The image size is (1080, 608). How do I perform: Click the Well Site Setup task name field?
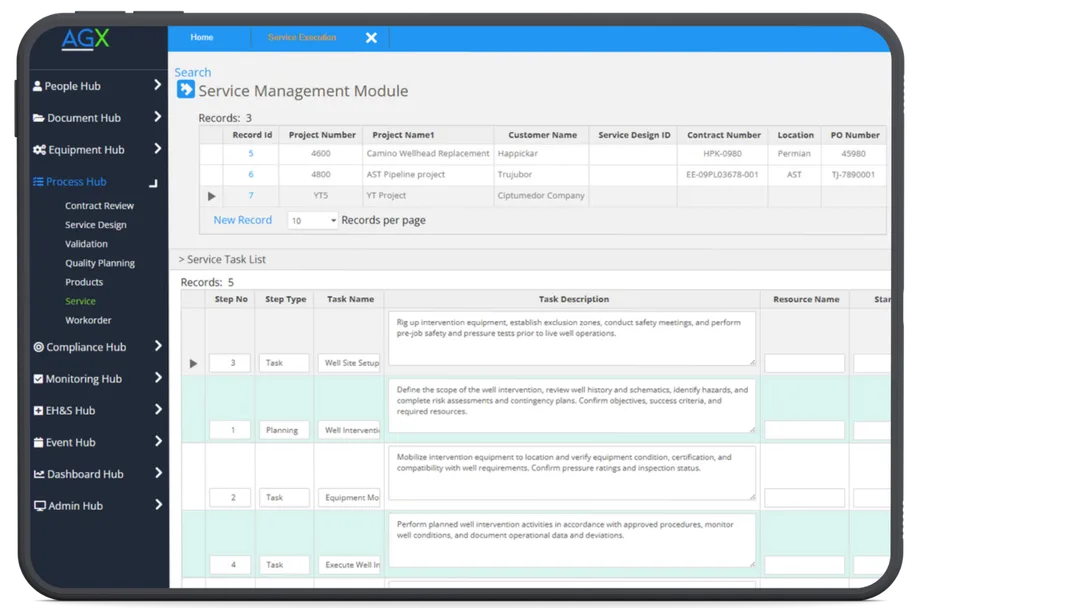point(349,363)
